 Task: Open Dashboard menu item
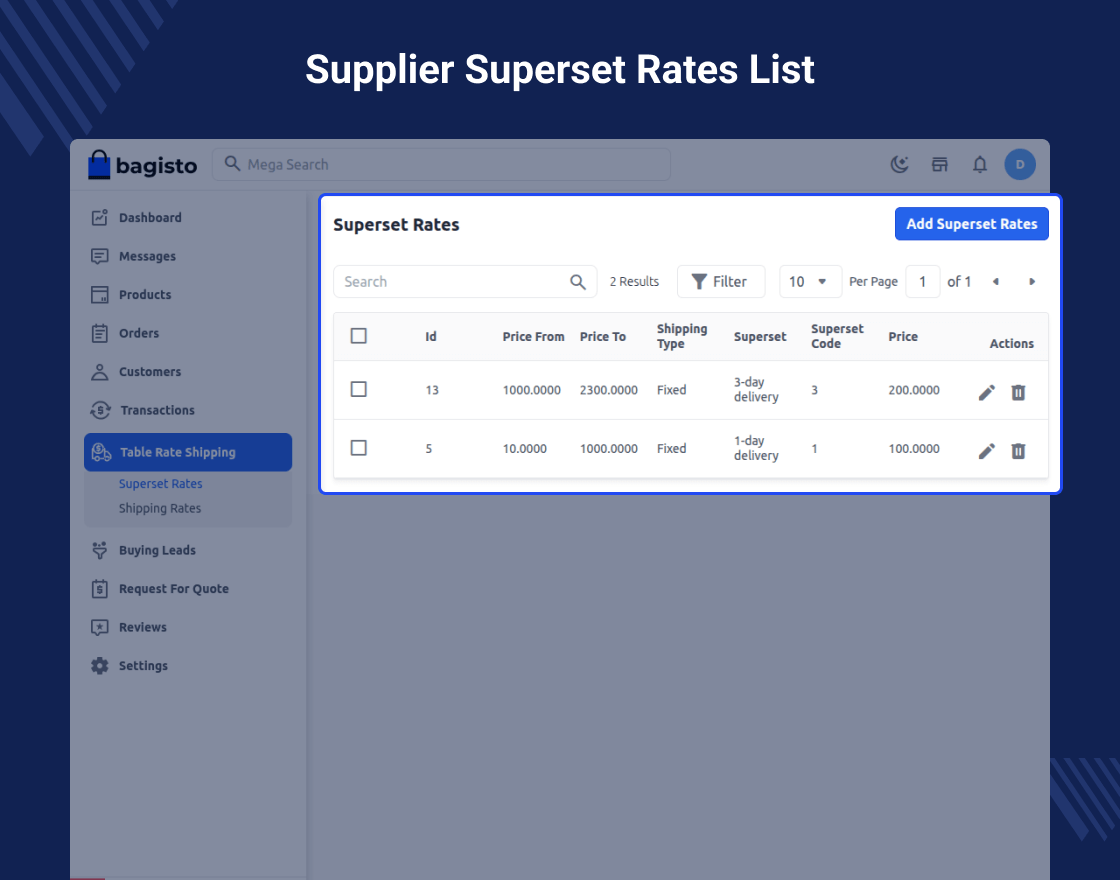click(x=150, y=217)
